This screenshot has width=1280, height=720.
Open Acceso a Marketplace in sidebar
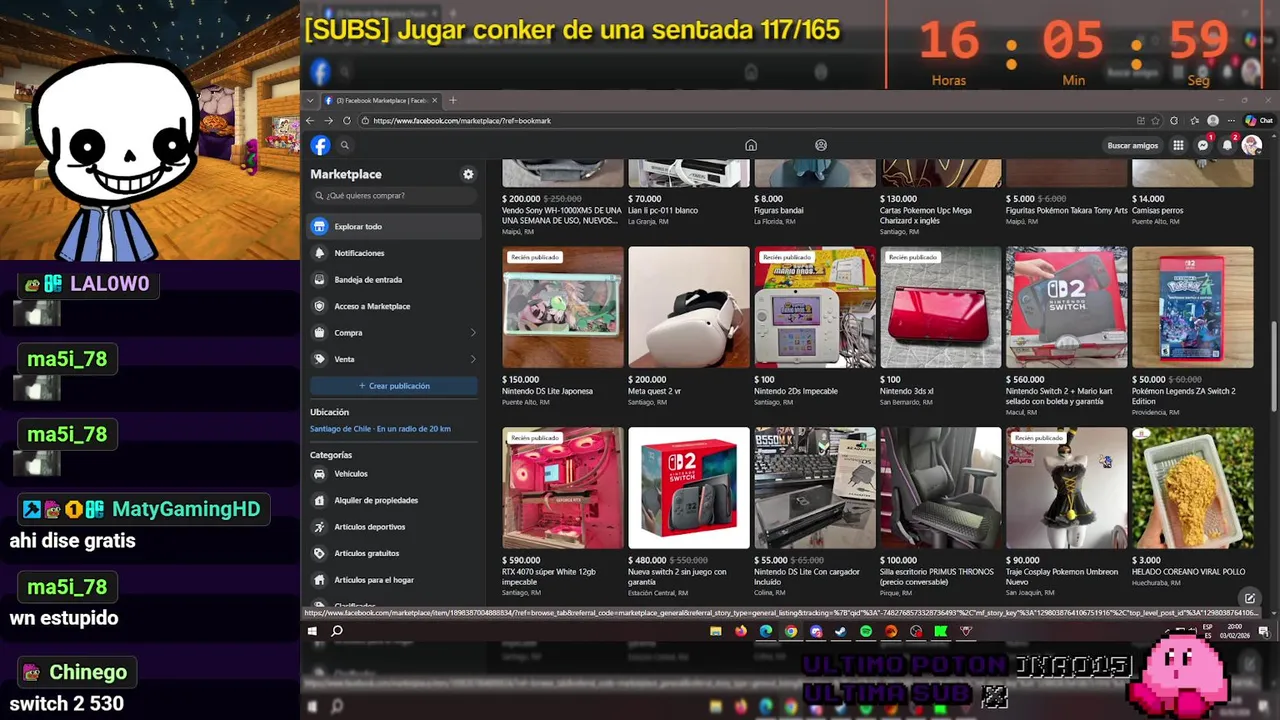(395, 306)
